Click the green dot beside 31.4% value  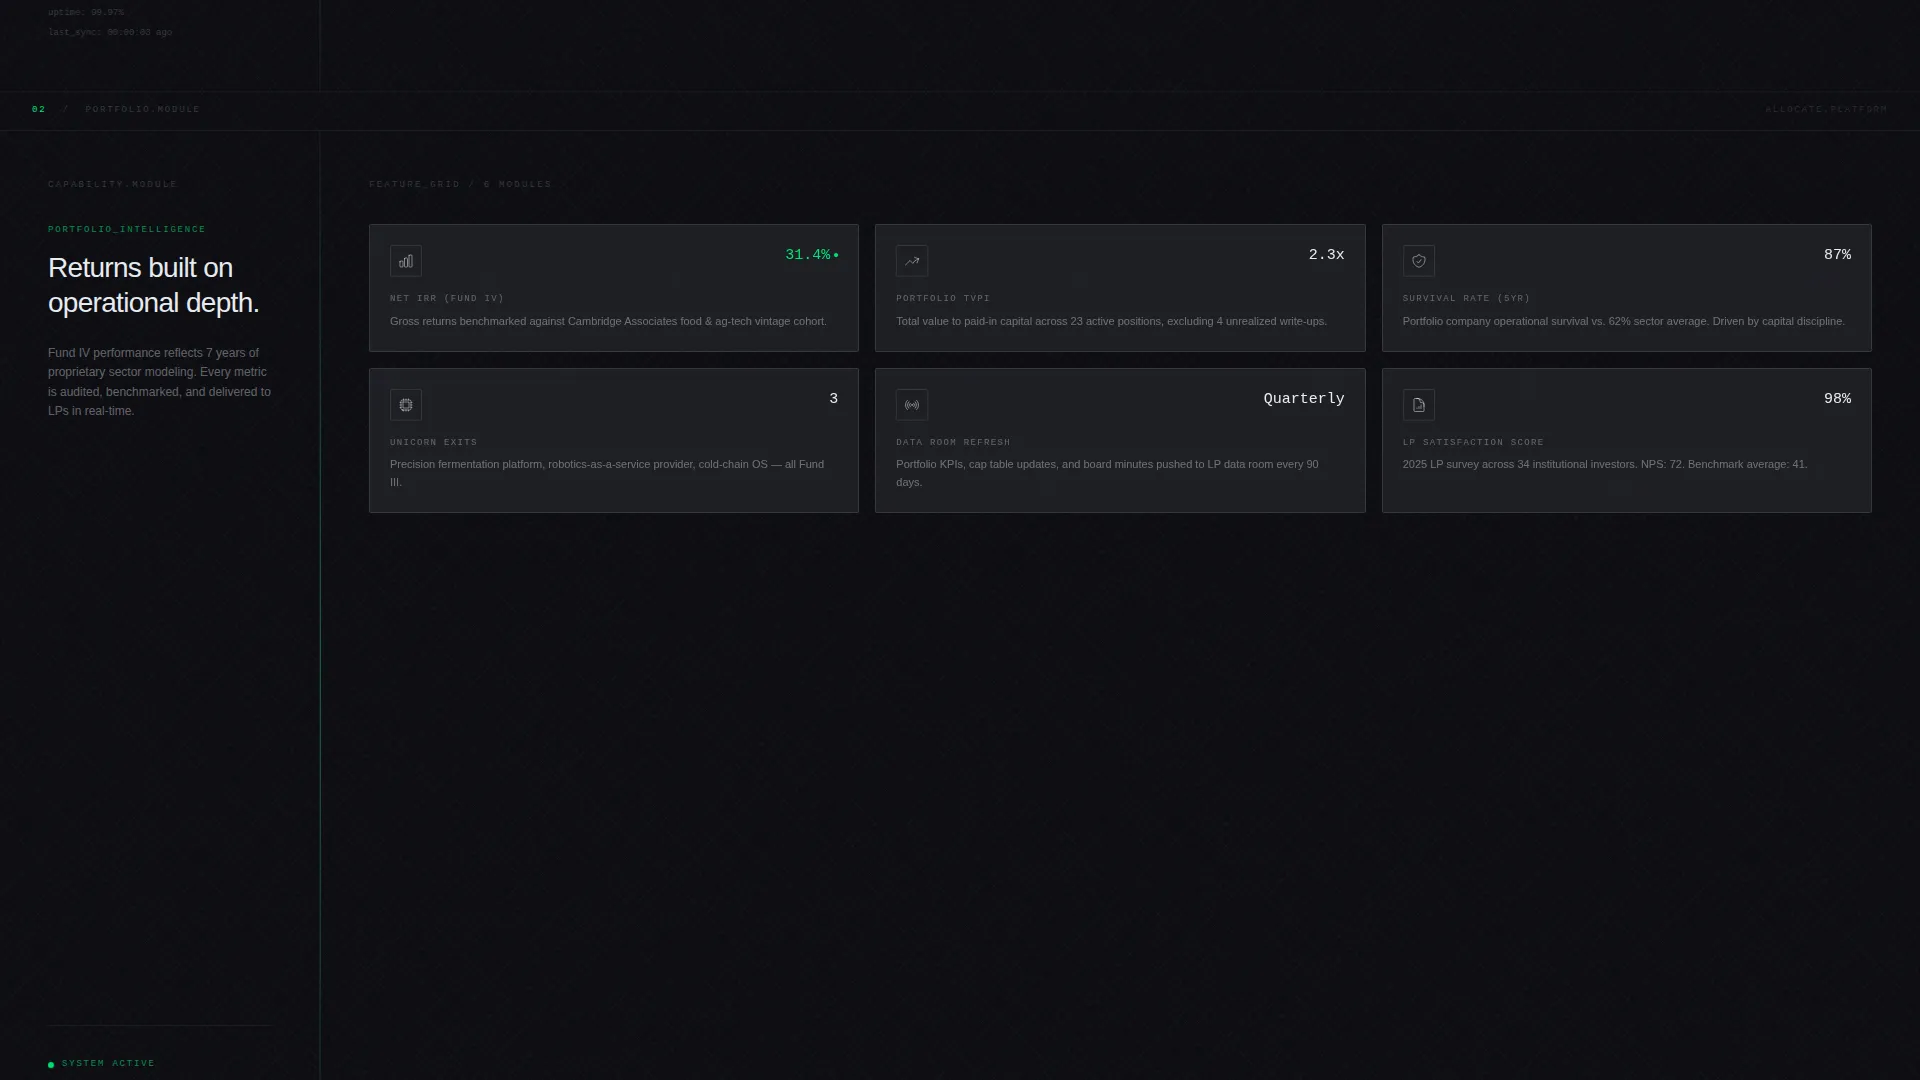(x=836, y=256)
